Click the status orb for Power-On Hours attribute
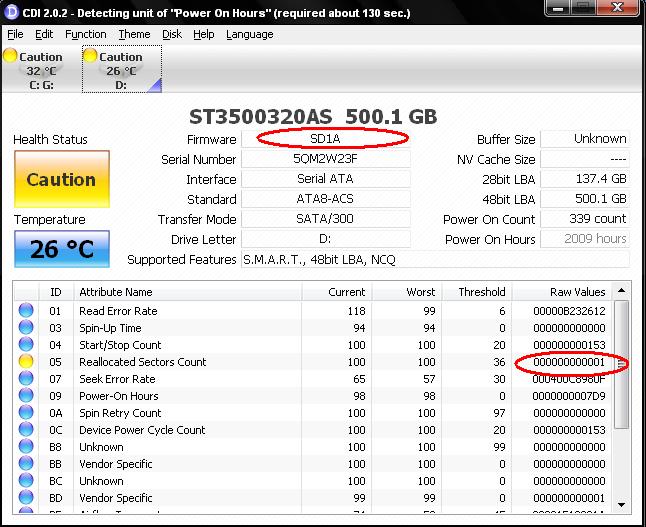 point(26,396)
